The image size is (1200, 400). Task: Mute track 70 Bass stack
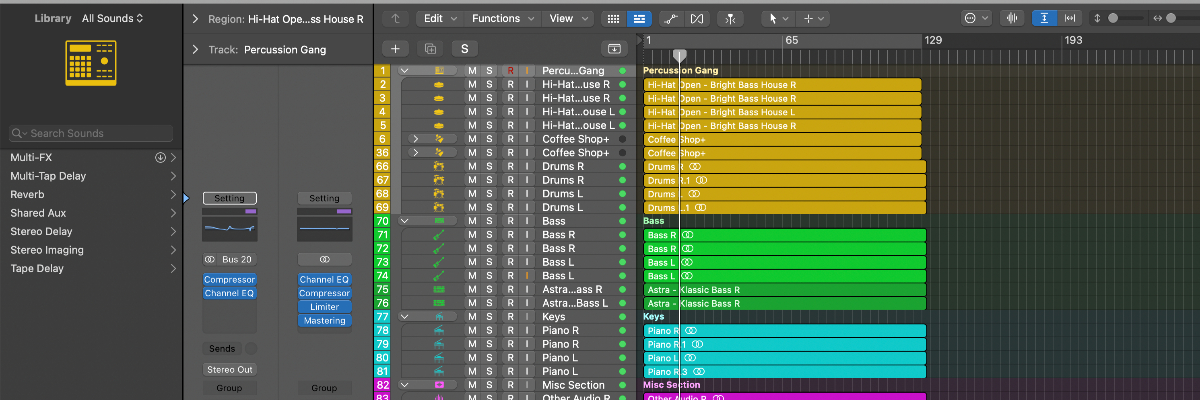pyautogui.click(x=472, y=221)
